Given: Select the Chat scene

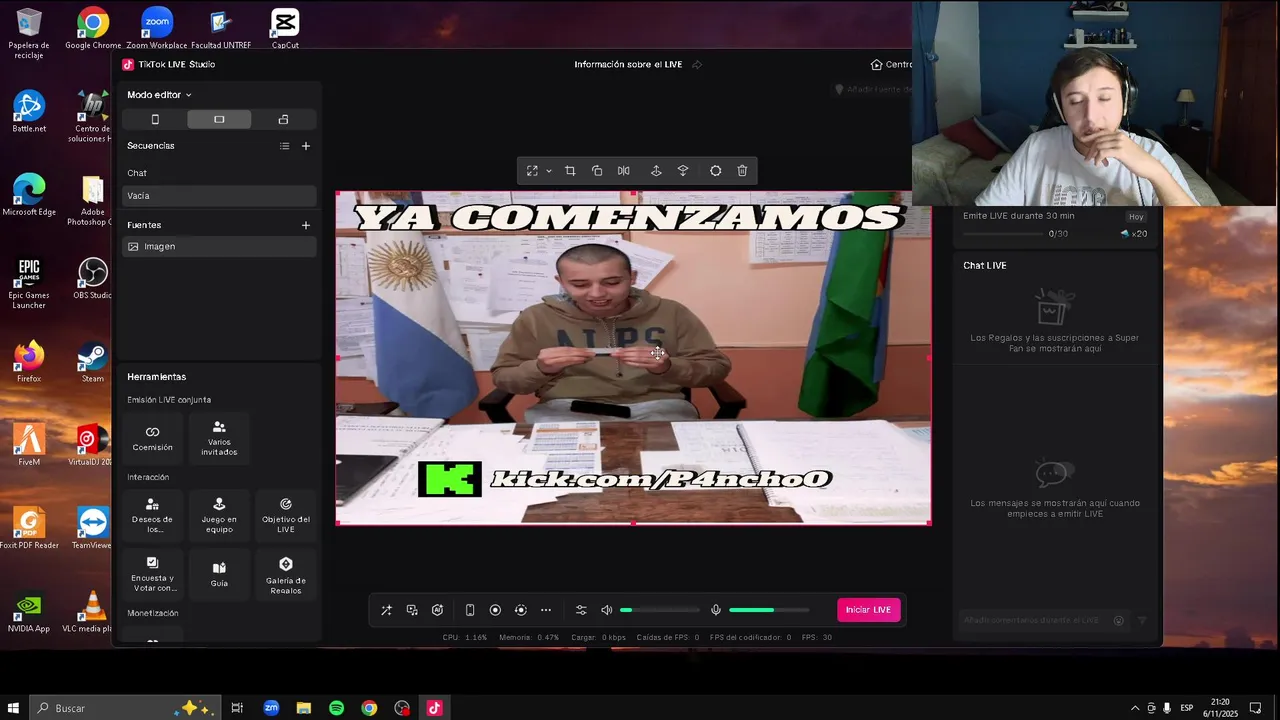Looking at the screenshot, I should coord(219,173).
